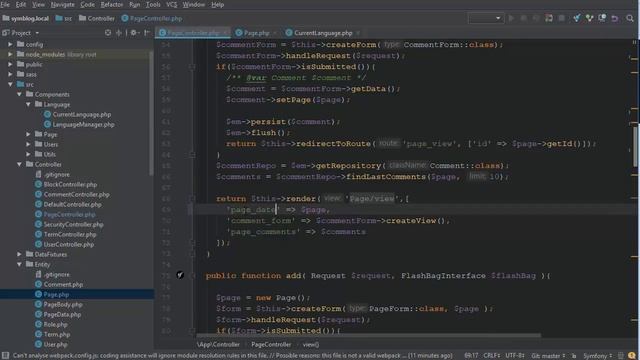Screen dimensions: 640x360
Task: Open Search Everywhere magnifier icon
Action: (630, 18)
